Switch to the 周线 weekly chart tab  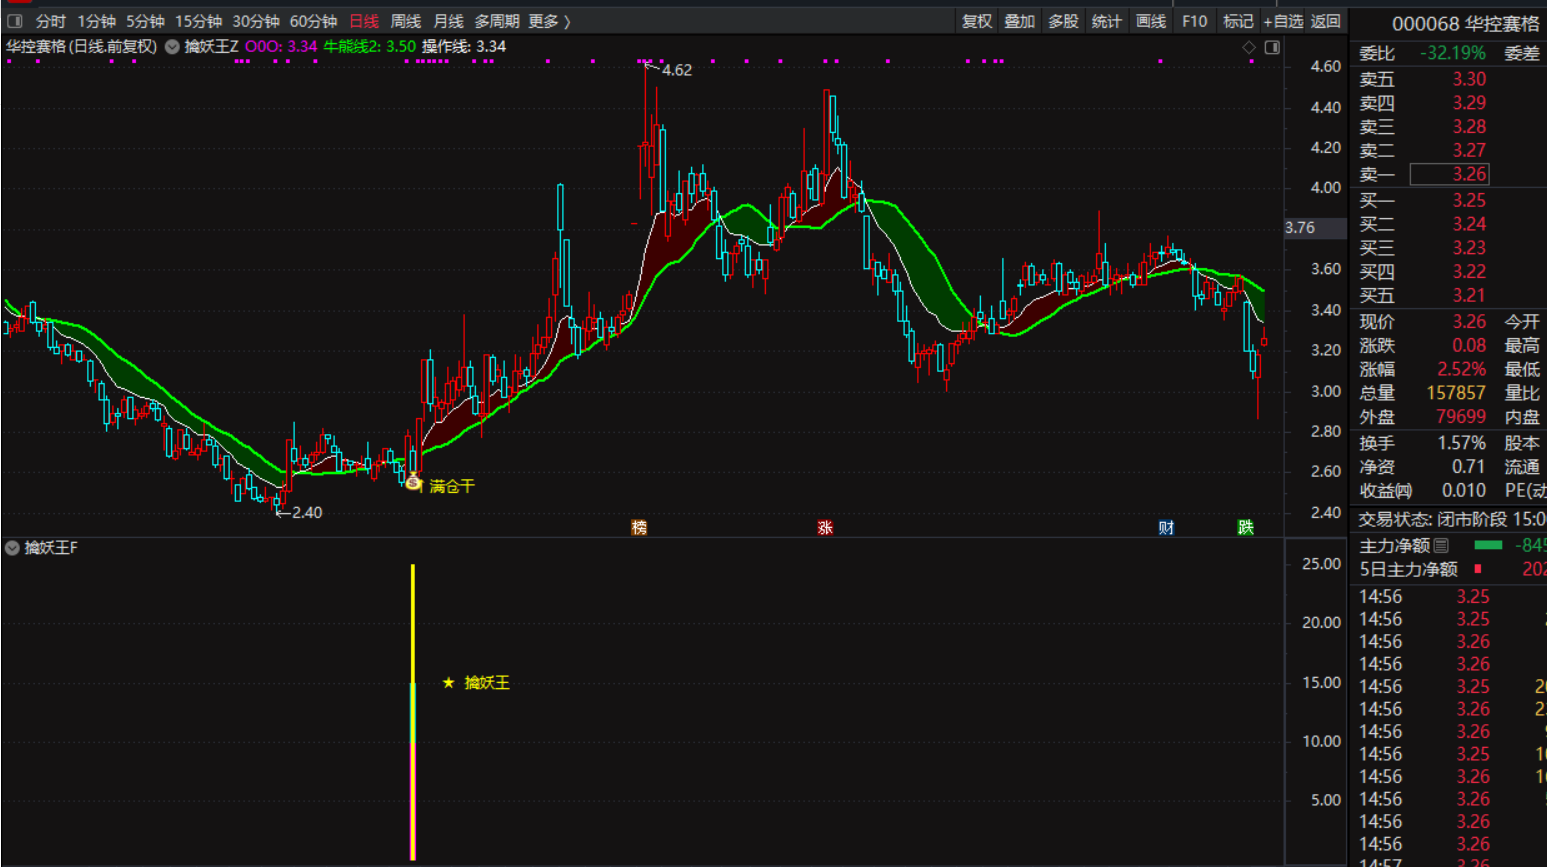(x=405, y=21)
